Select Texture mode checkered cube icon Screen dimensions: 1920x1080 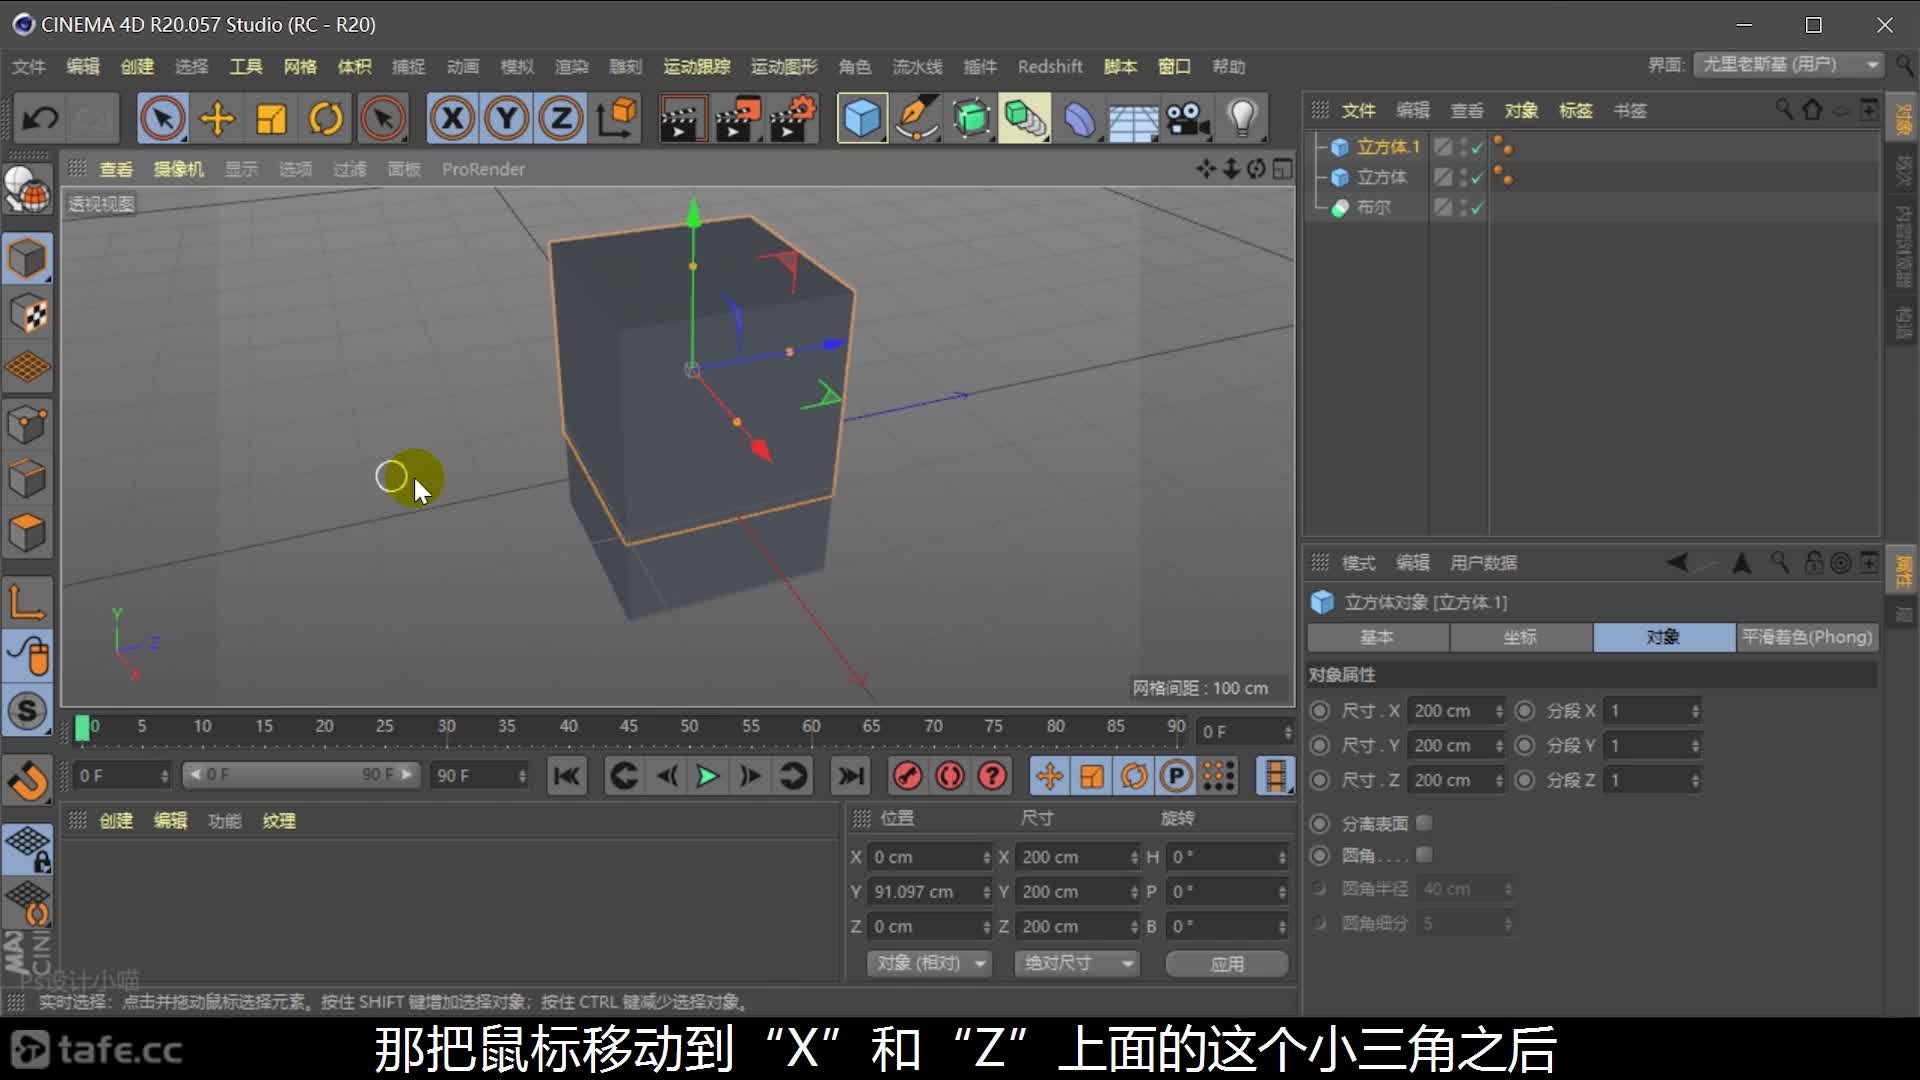pos(27,314)
